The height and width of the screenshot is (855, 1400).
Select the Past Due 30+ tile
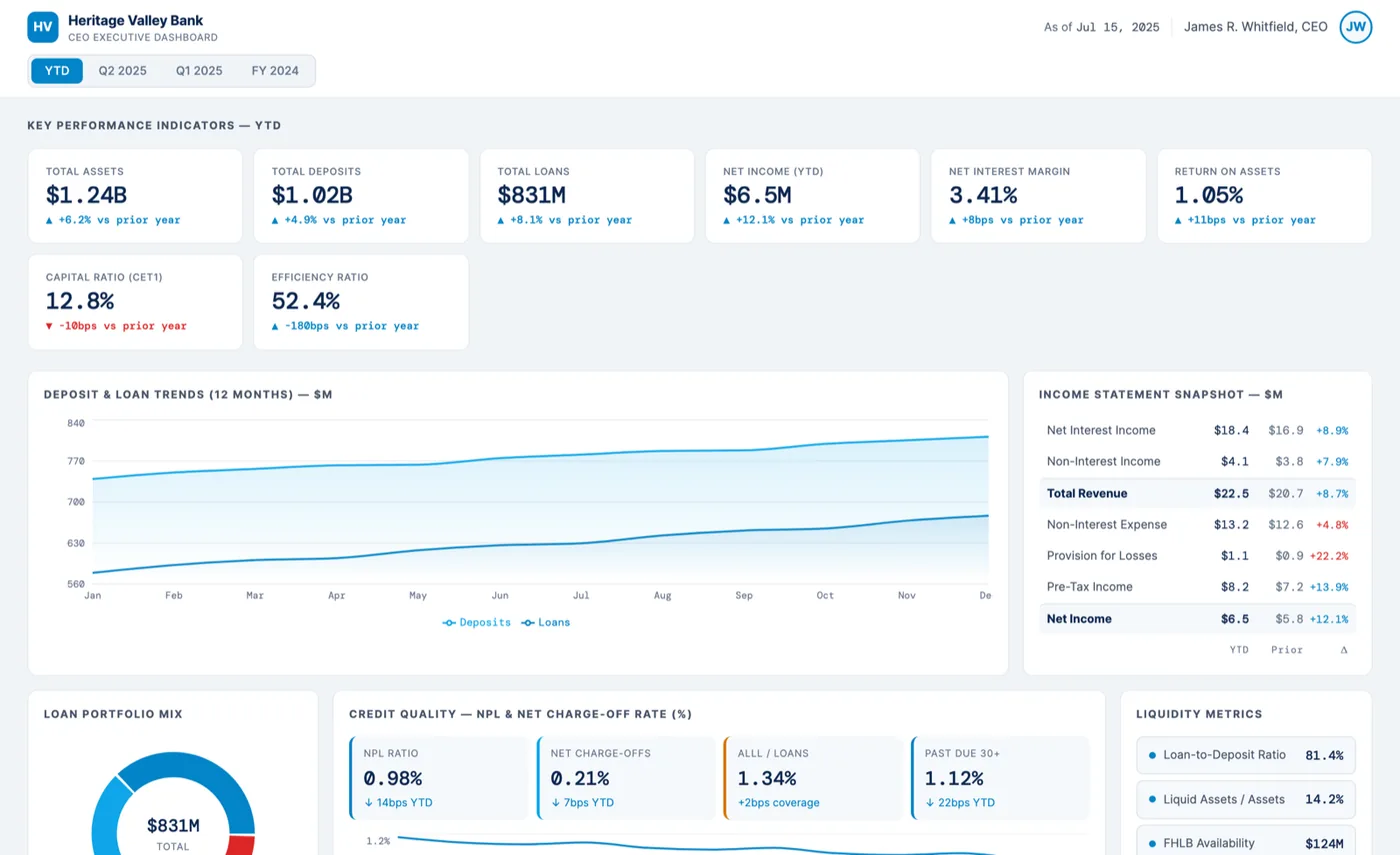1000,778
